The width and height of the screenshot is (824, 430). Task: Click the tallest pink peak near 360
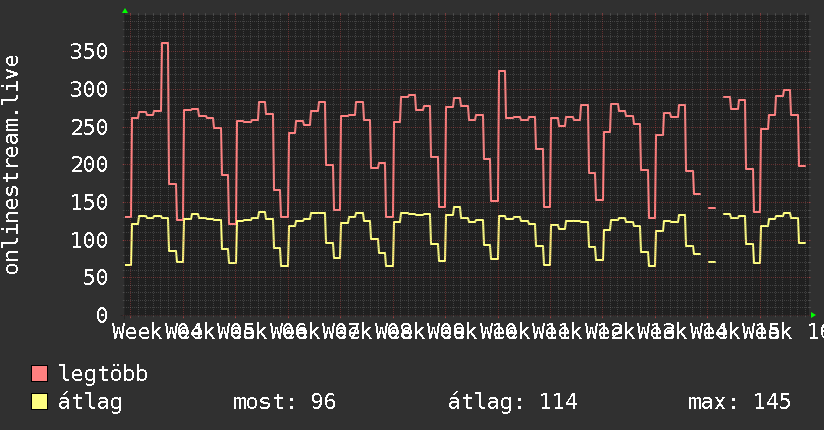point(164,43)
